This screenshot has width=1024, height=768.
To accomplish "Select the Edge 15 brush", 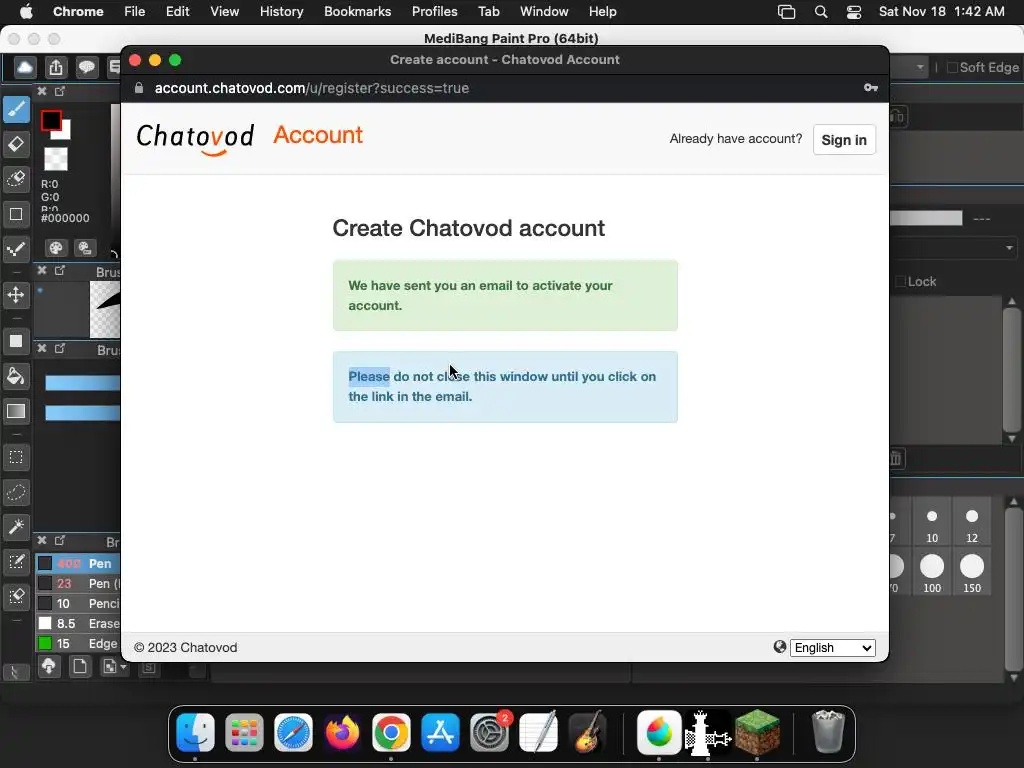I will tap(78, 643).
